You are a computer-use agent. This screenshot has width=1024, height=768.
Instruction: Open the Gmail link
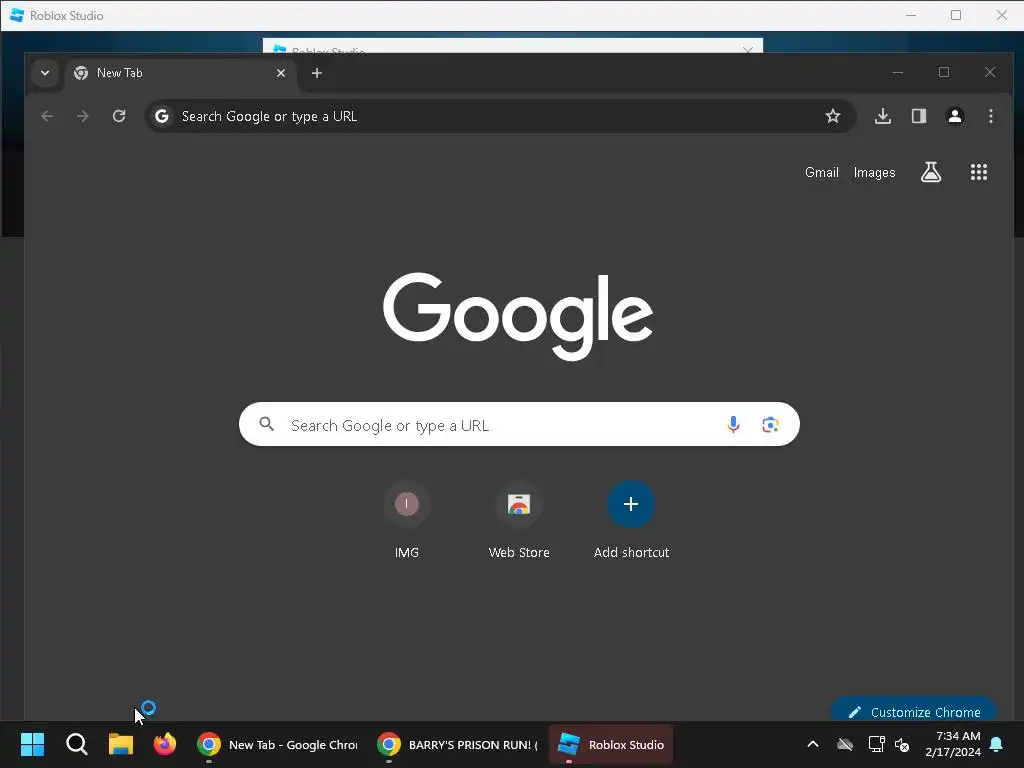coord(822,172)
